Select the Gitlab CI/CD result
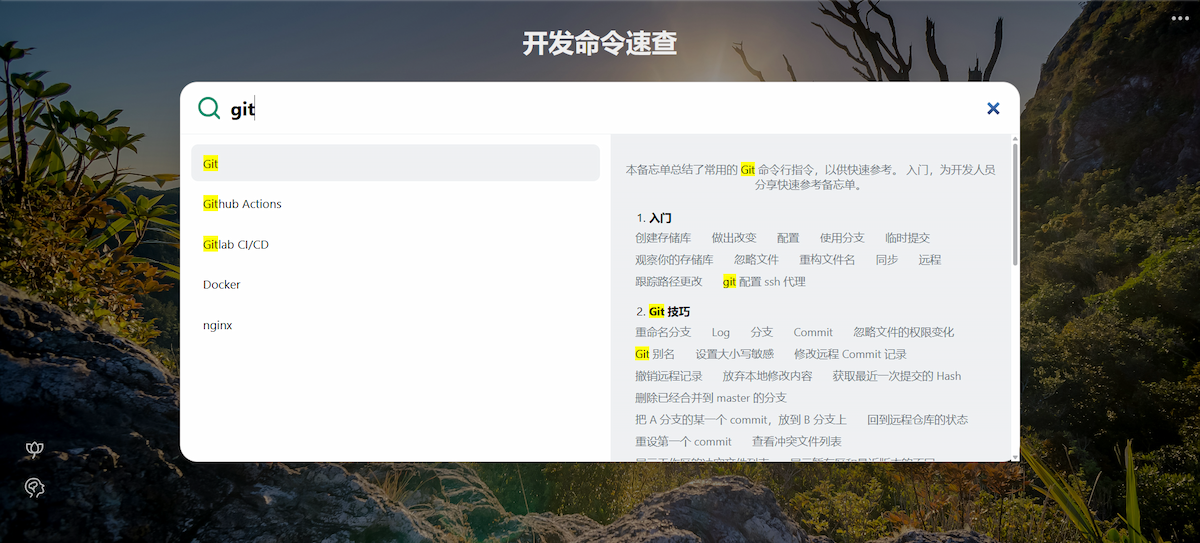 tap(395, 244)
